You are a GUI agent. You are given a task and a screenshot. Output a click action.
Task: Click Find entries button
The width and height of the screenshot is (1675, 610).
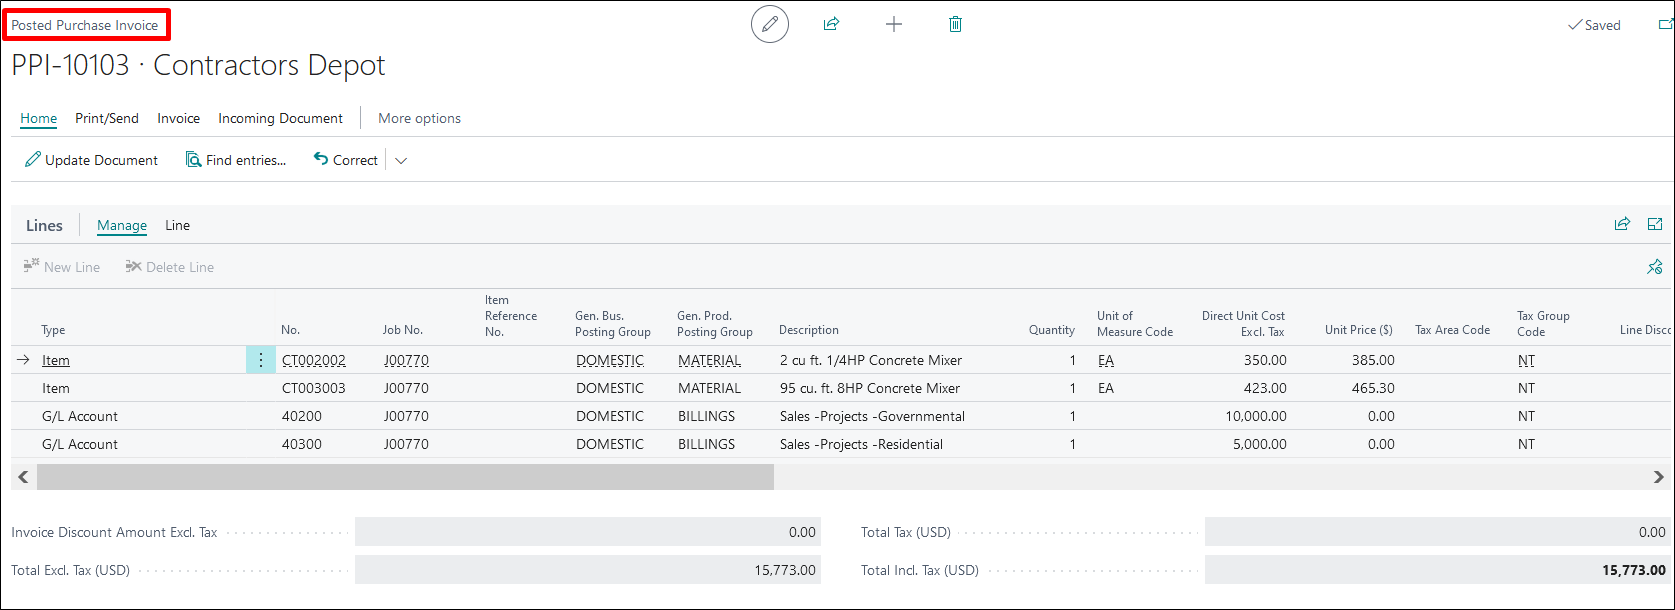236,160
